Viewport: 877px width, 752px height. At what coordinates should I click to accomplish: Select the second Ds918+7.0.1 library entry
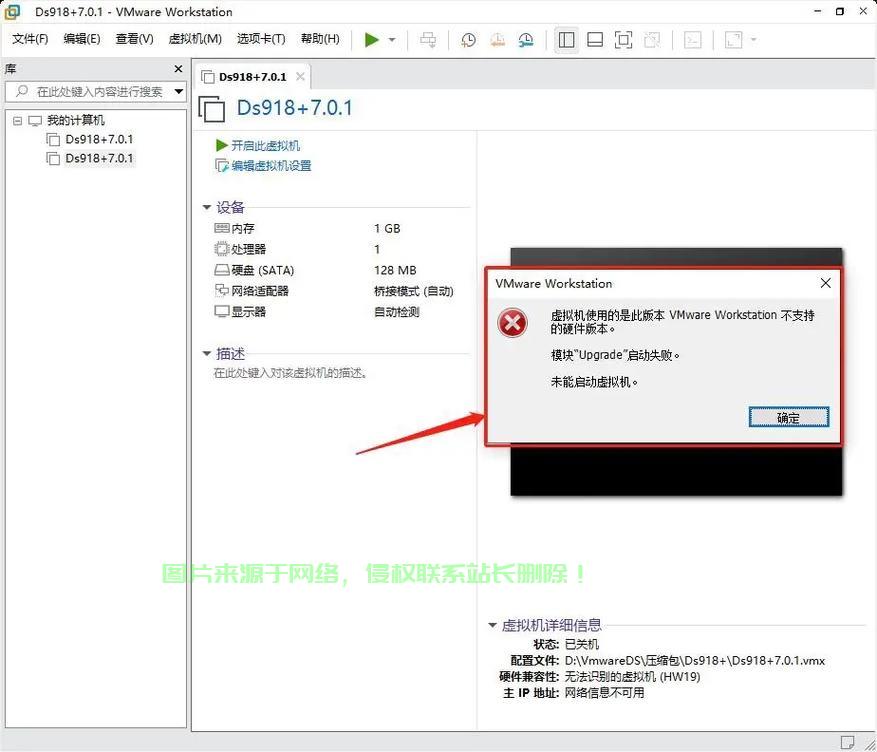[99, 158]
